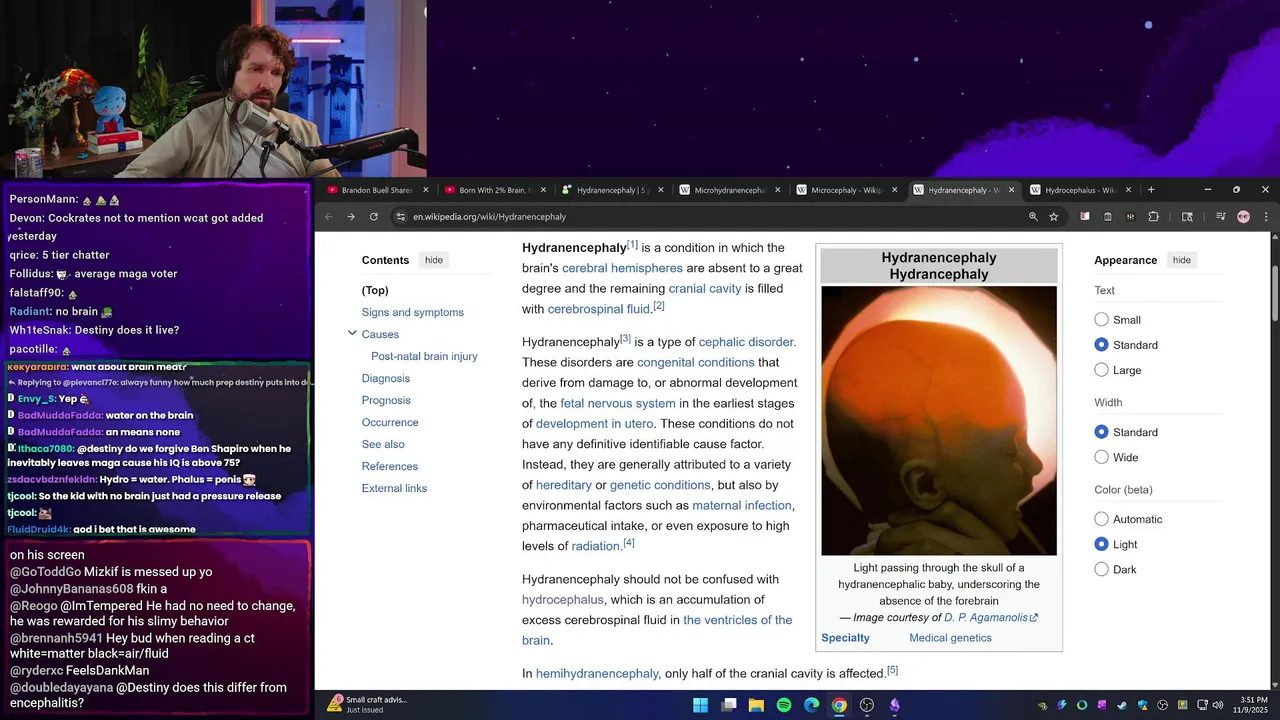1280x720 pixels.
Task: Hide the Appearance panel
Action: 1181,260
